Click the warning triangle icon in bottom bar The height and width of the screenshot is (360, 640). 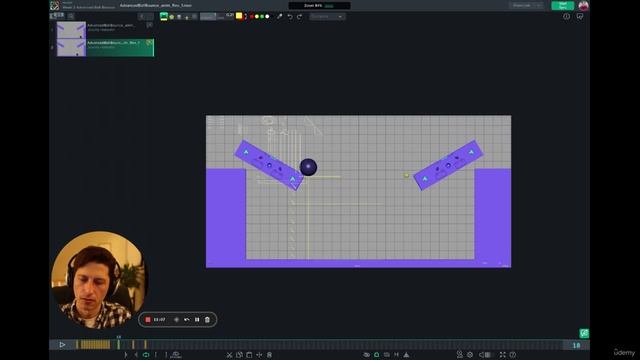pyautogui.click(x=406, y=355)
